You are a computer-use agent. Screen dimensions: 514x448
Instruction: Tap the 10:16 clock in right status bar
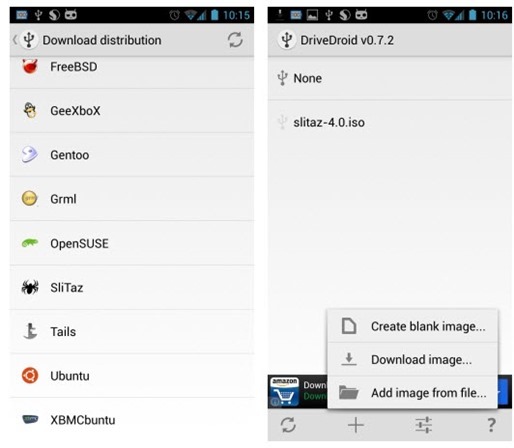coord(494,15)
